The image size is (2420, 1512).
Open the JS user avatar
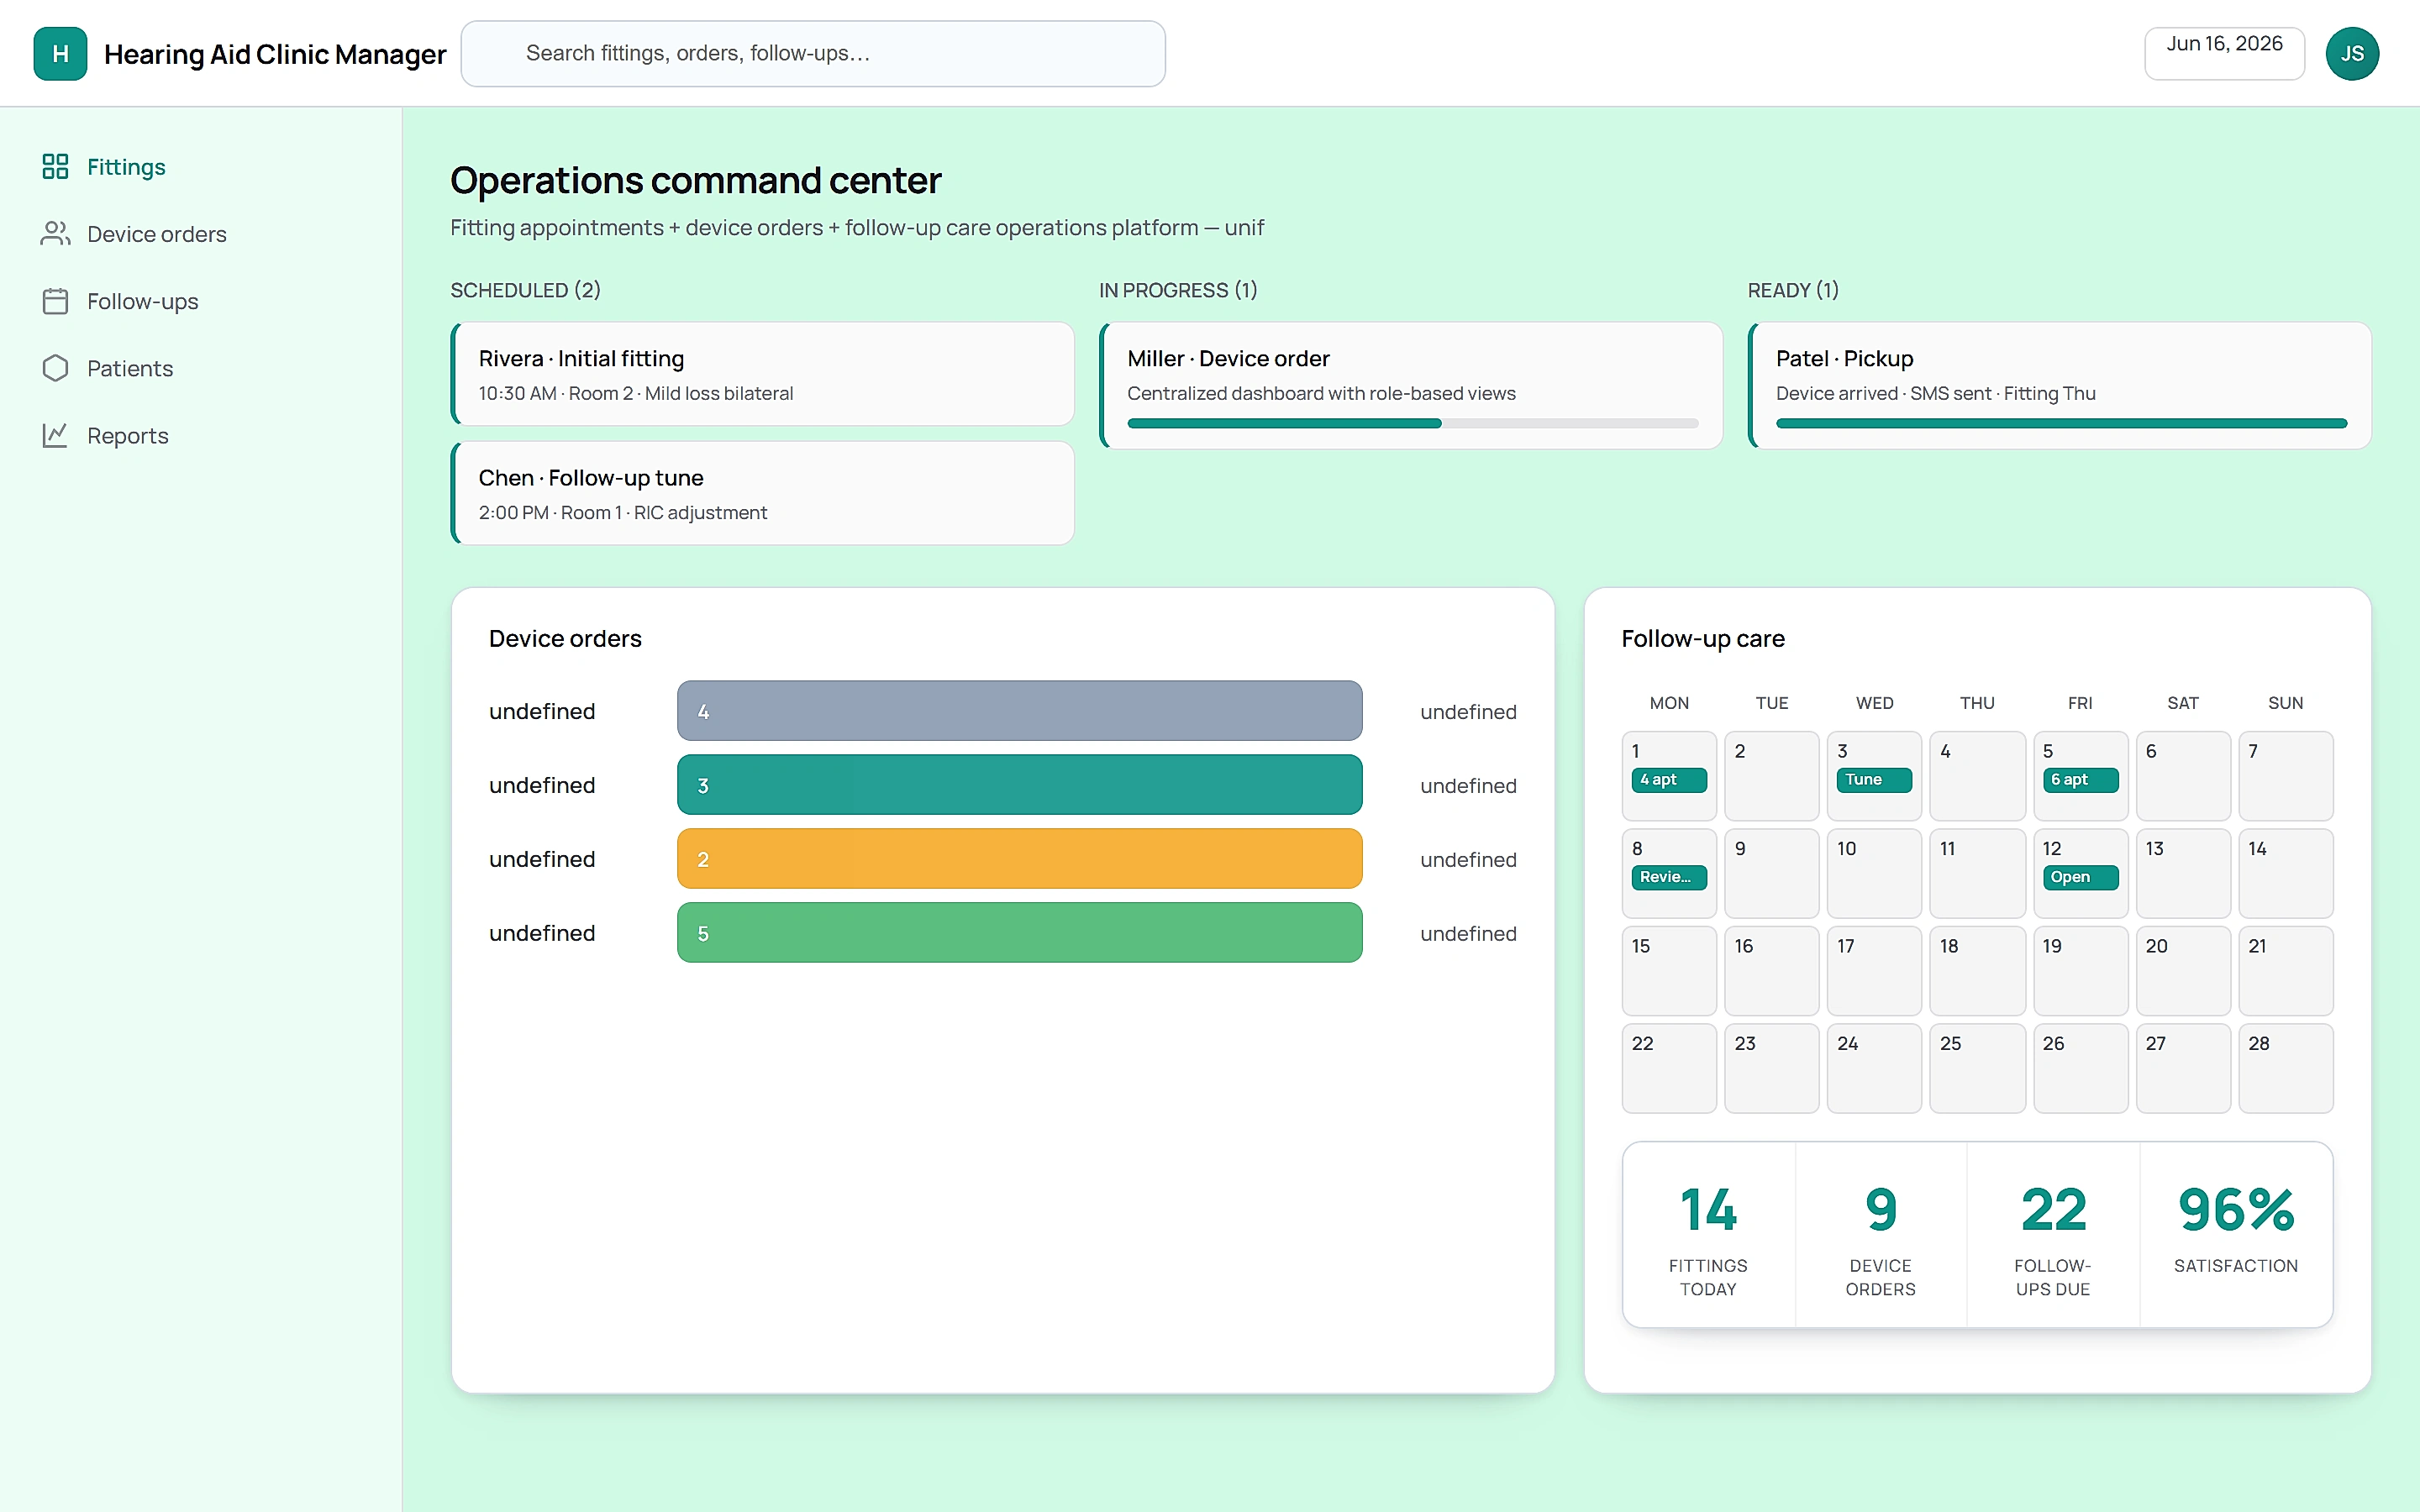2352,53
